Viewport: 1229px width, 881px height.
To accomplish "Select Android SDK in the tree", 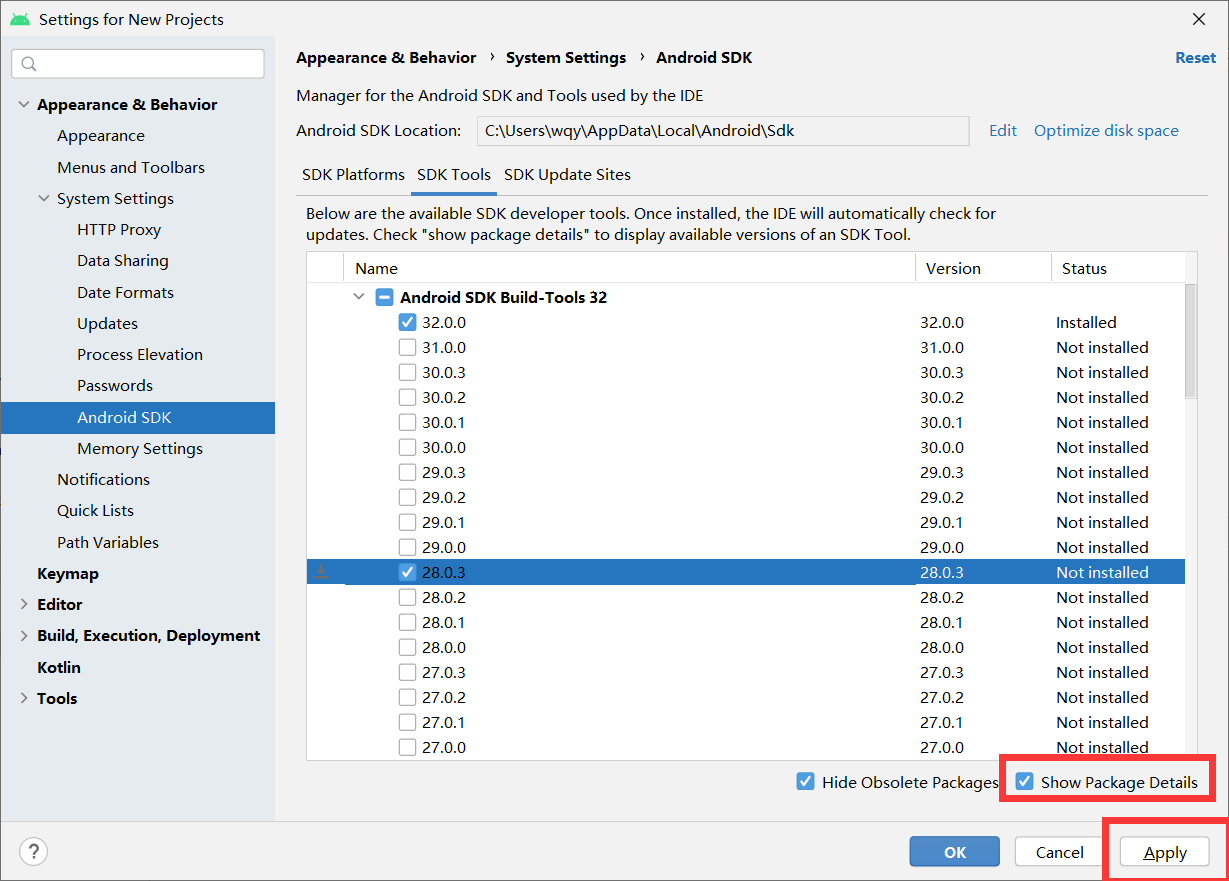I will [x=138, y=417].
